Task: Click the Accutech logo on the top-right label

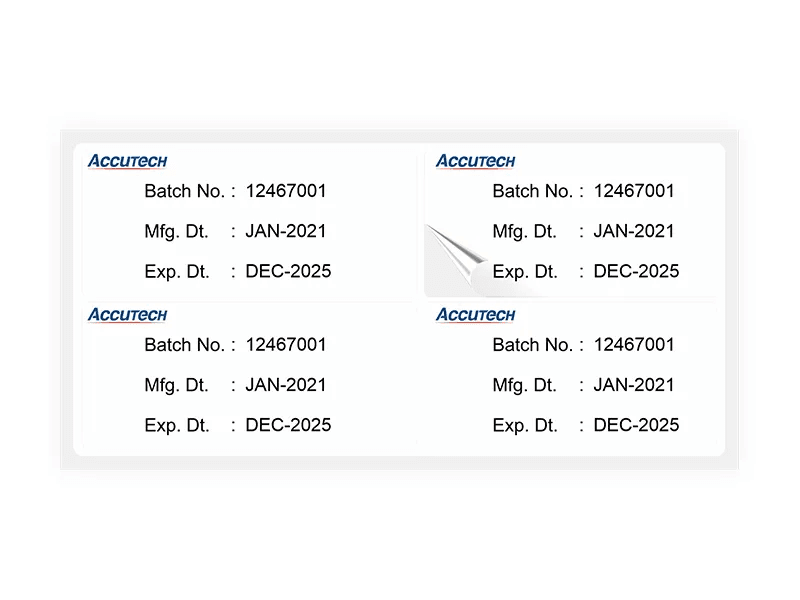Action: (x=476, y=161)
